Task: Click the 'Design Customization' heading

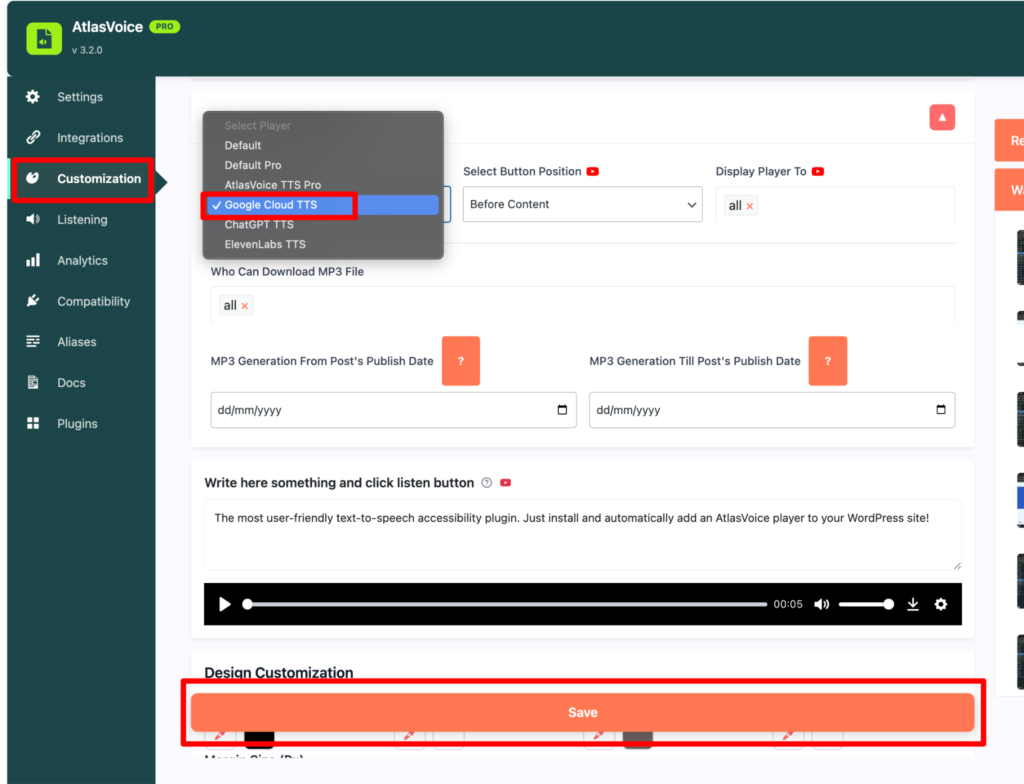Action: coord(279,672)
